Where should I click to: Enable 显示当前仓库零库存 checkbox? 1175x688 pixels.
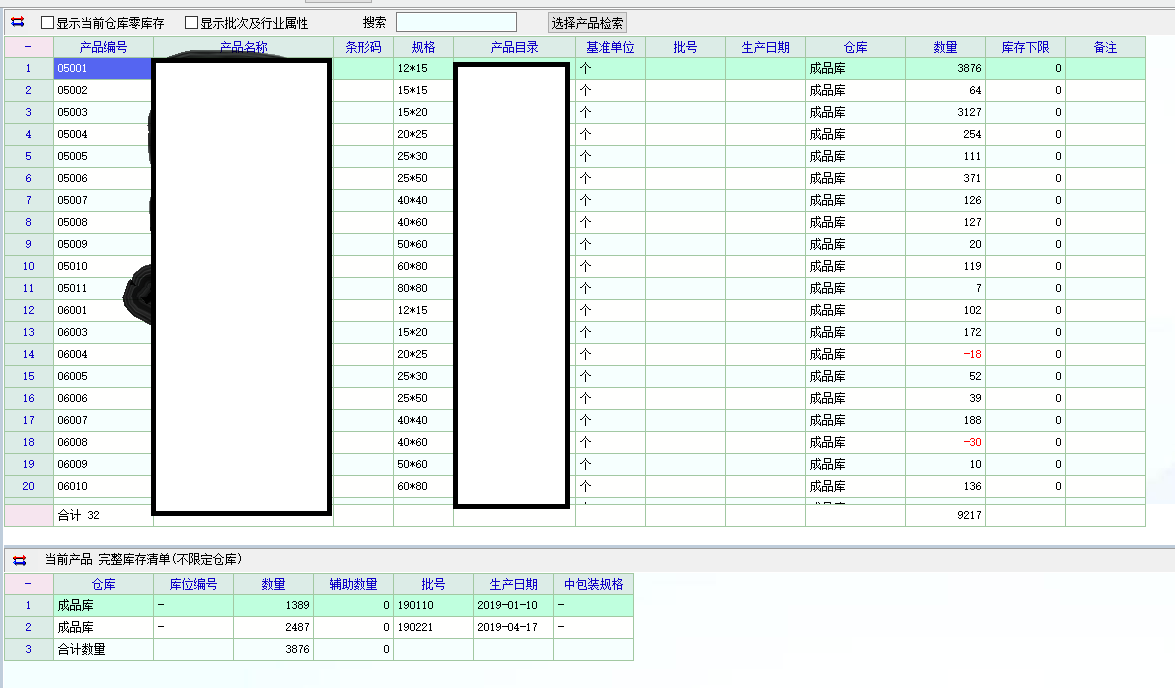[x=48, y=23]
